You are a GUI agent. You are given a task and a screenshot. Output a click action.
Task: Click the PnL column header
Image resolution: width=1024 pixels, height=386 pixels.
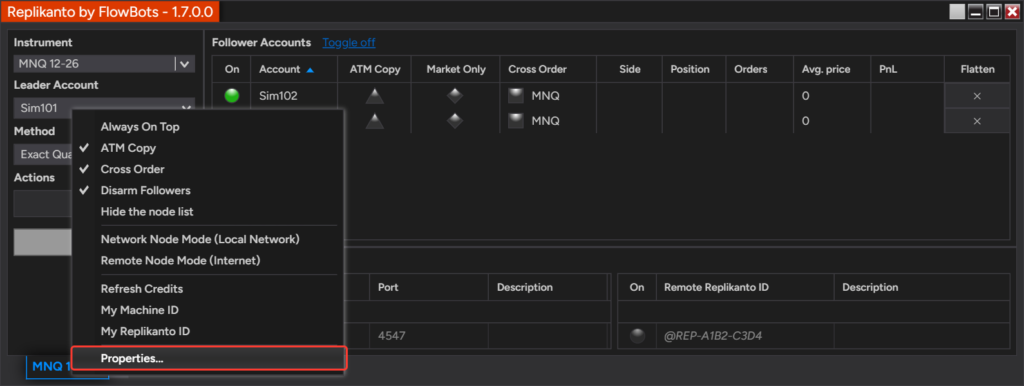click(907, 69)
